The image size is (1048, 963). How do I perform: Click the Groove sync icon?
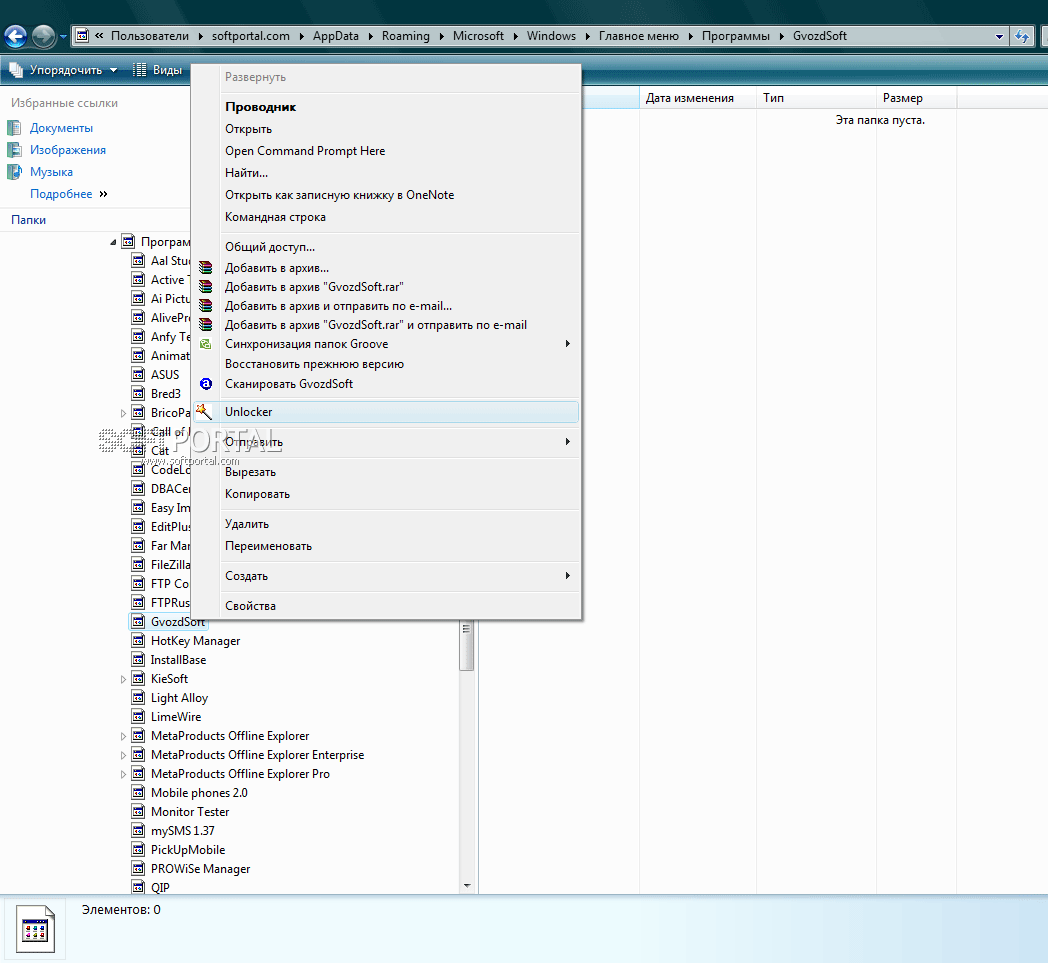click(x=206, y=344)
